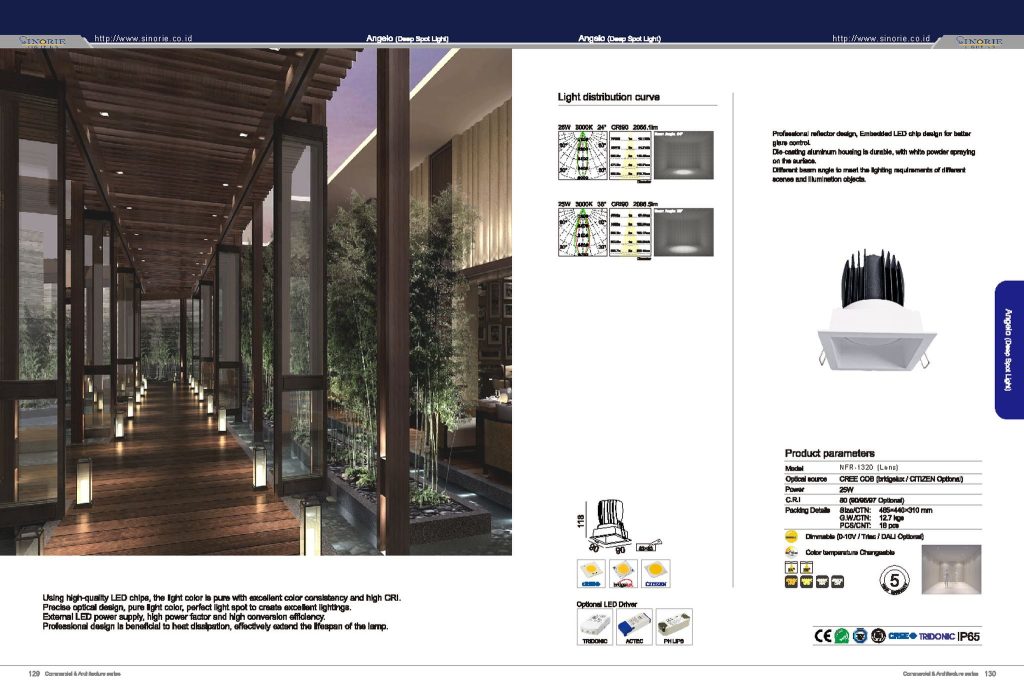Click the yellow Dimmable icon
1024x700 pixels.
[793, 537]
